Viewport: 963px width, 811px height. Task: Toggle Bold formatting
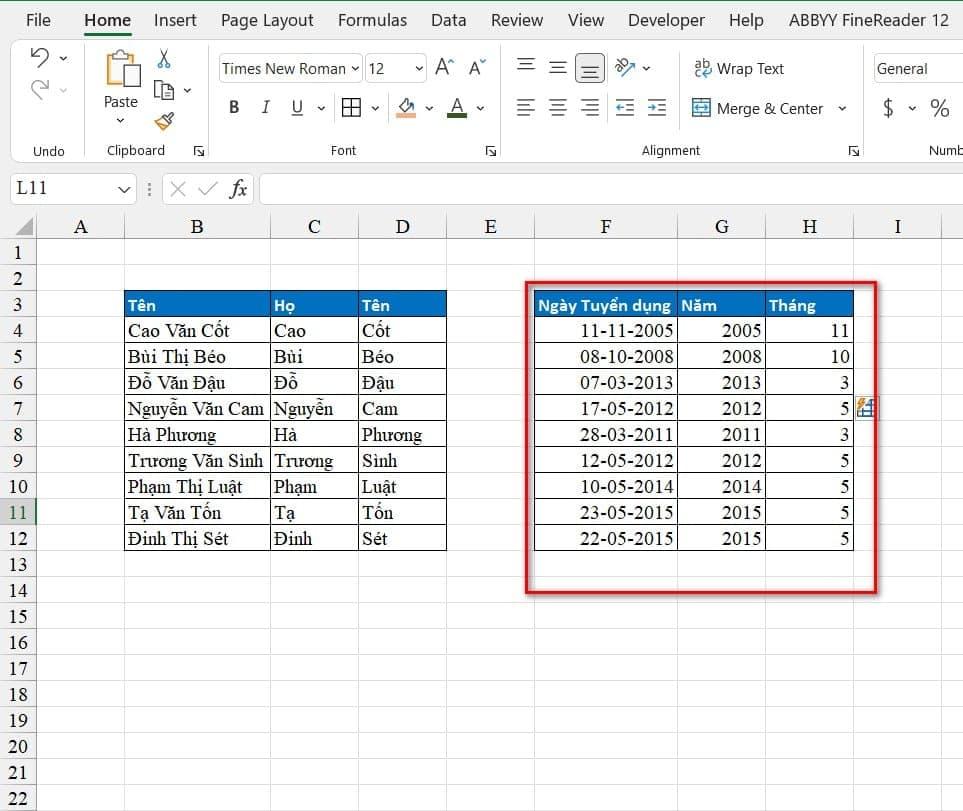point(234,108)
